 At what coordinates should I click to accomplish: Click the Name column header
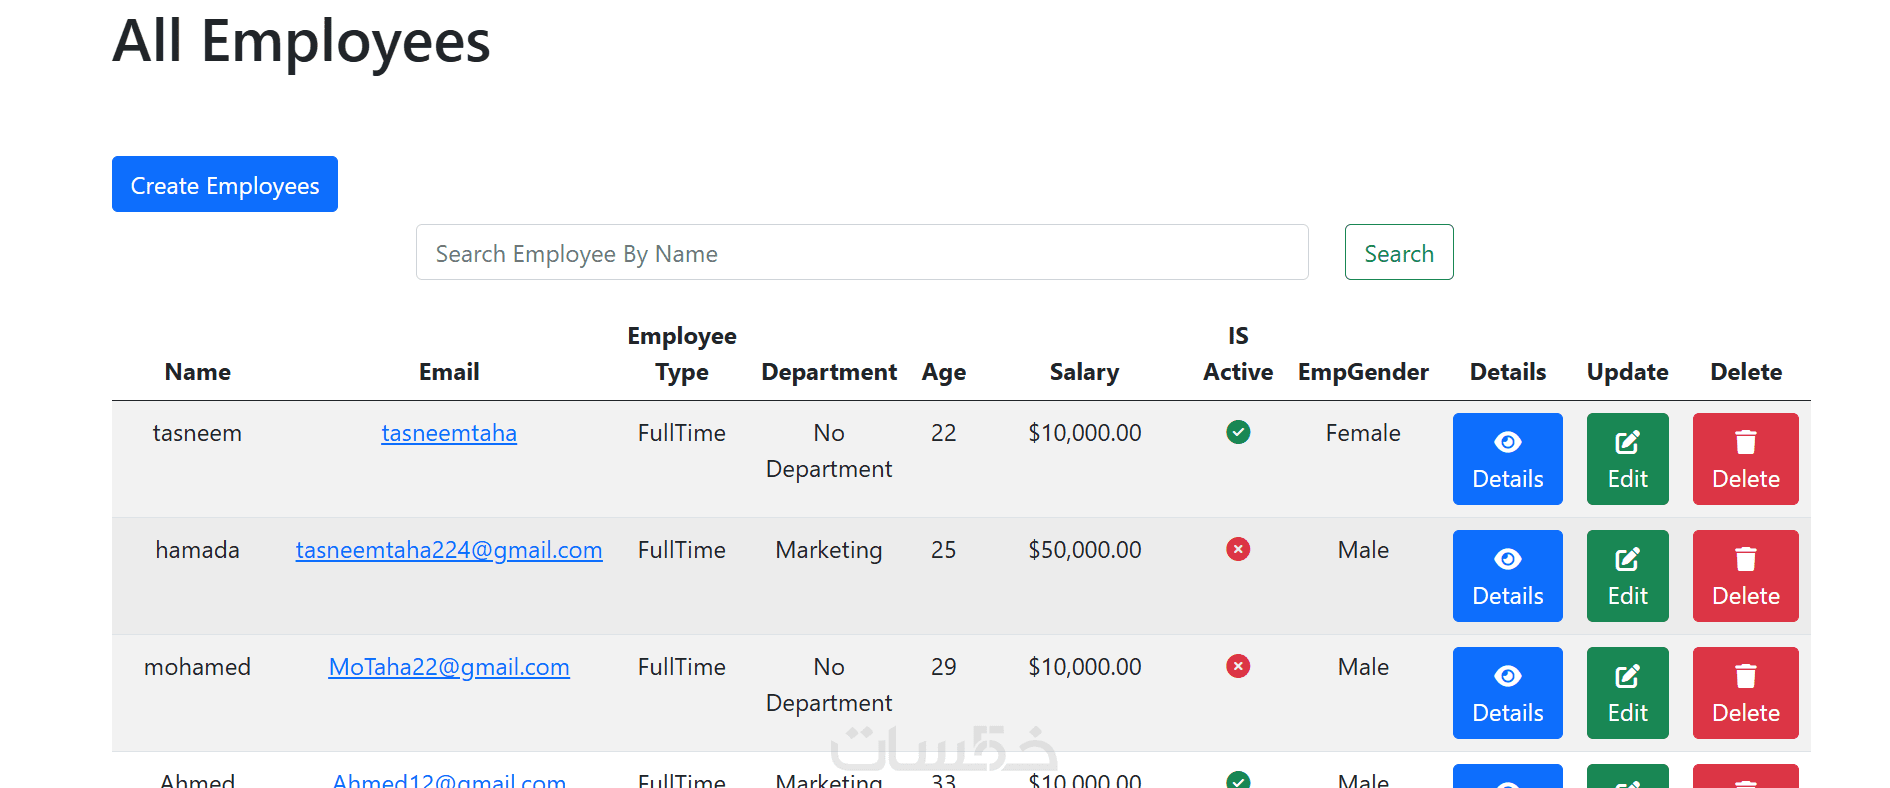(x=198, y=372)
